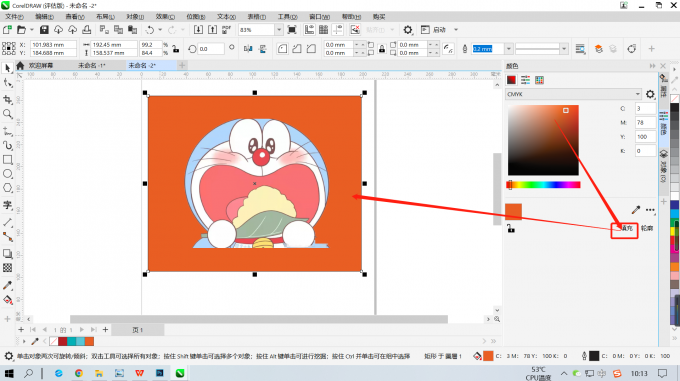
Task: Select the Crop tool
Action: [x=7, y=99]
